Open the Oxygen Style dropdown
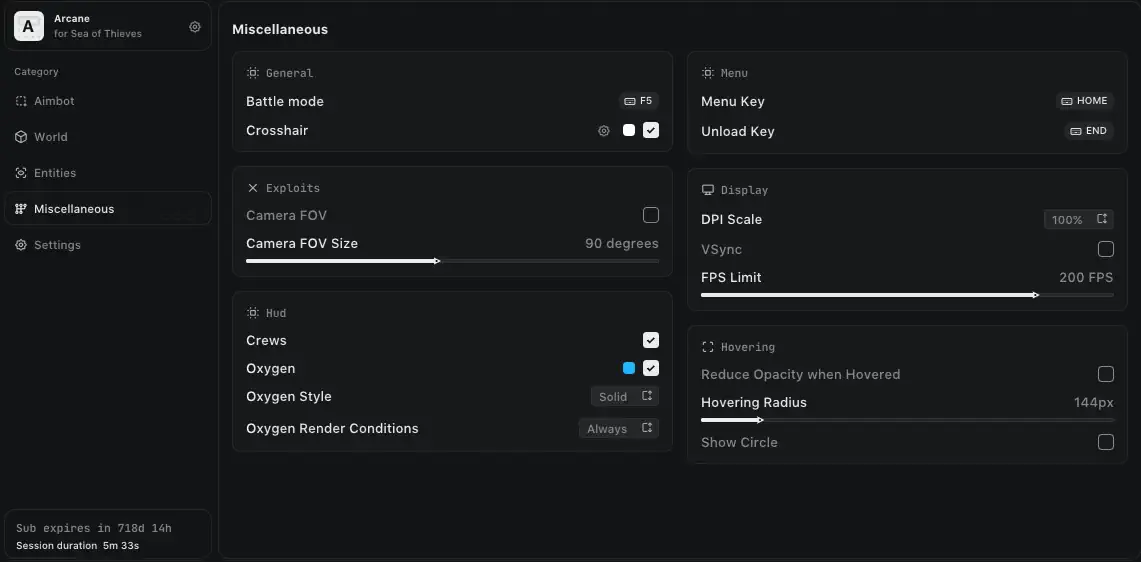The width and height of the screenshot is (1141, 562). (625, 397)
